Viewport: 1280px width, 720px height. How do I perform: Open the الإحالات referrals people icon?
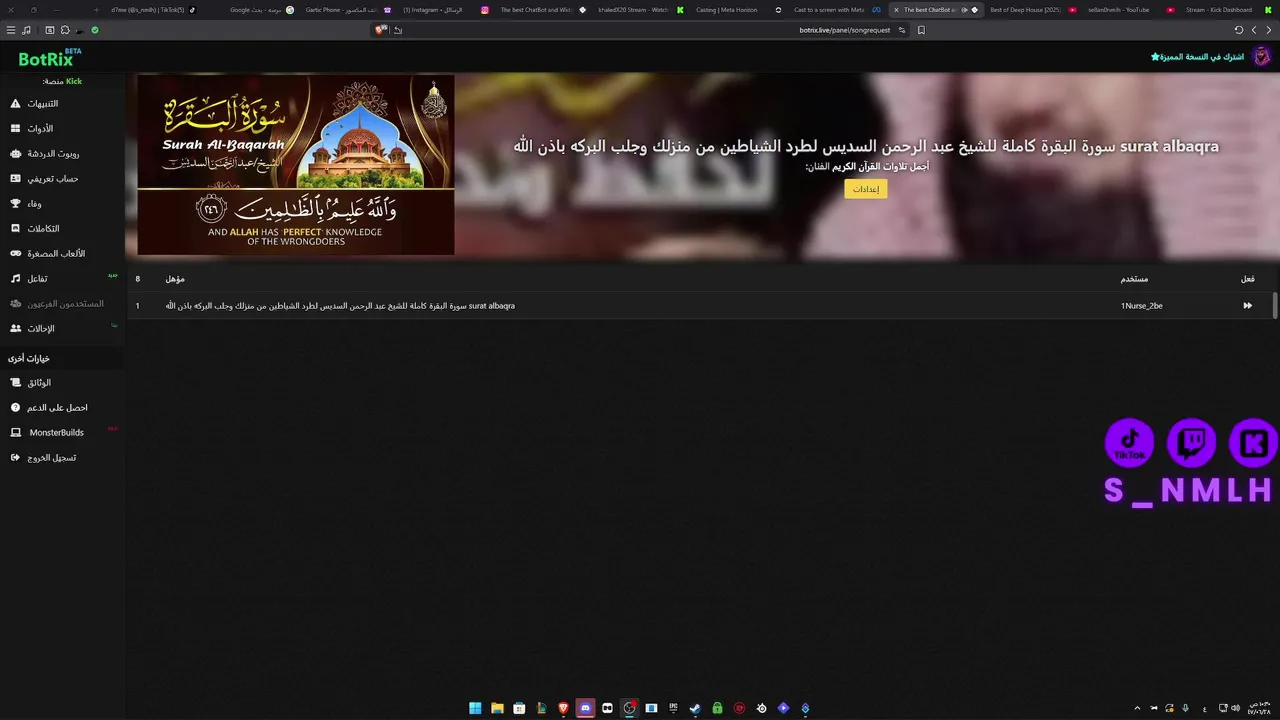[15, 329]
